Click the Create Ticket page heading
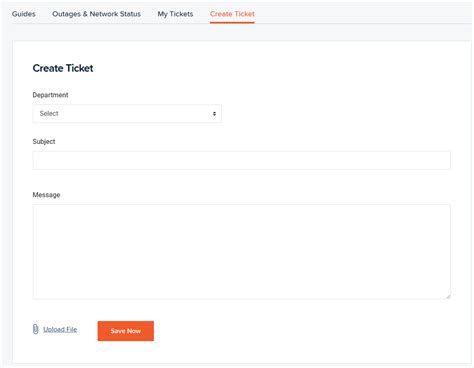This screenshot has height=368, width=474. 63,68
